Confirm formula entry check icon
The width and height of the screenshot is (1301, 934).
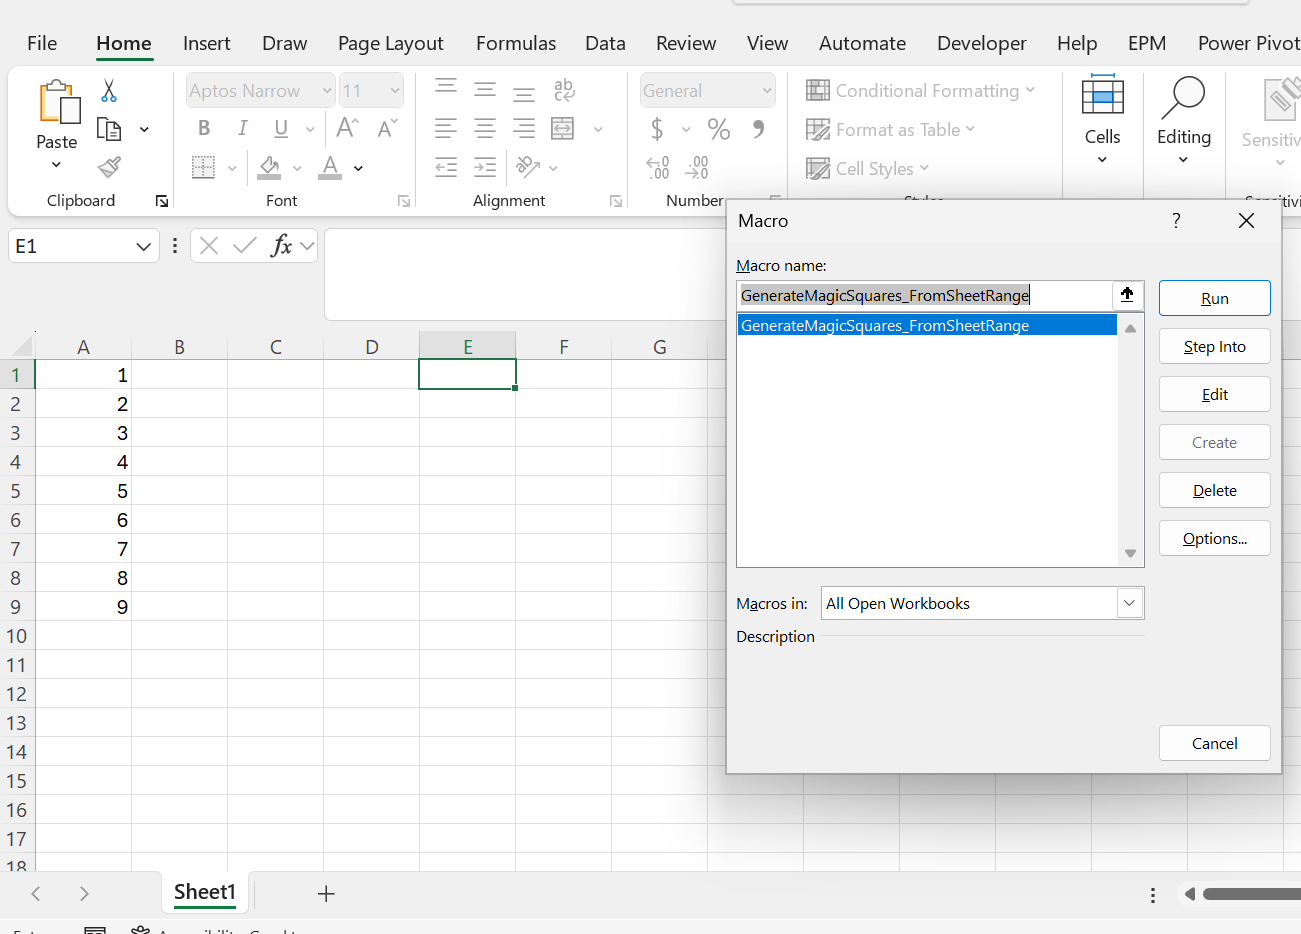pos(245,246)
